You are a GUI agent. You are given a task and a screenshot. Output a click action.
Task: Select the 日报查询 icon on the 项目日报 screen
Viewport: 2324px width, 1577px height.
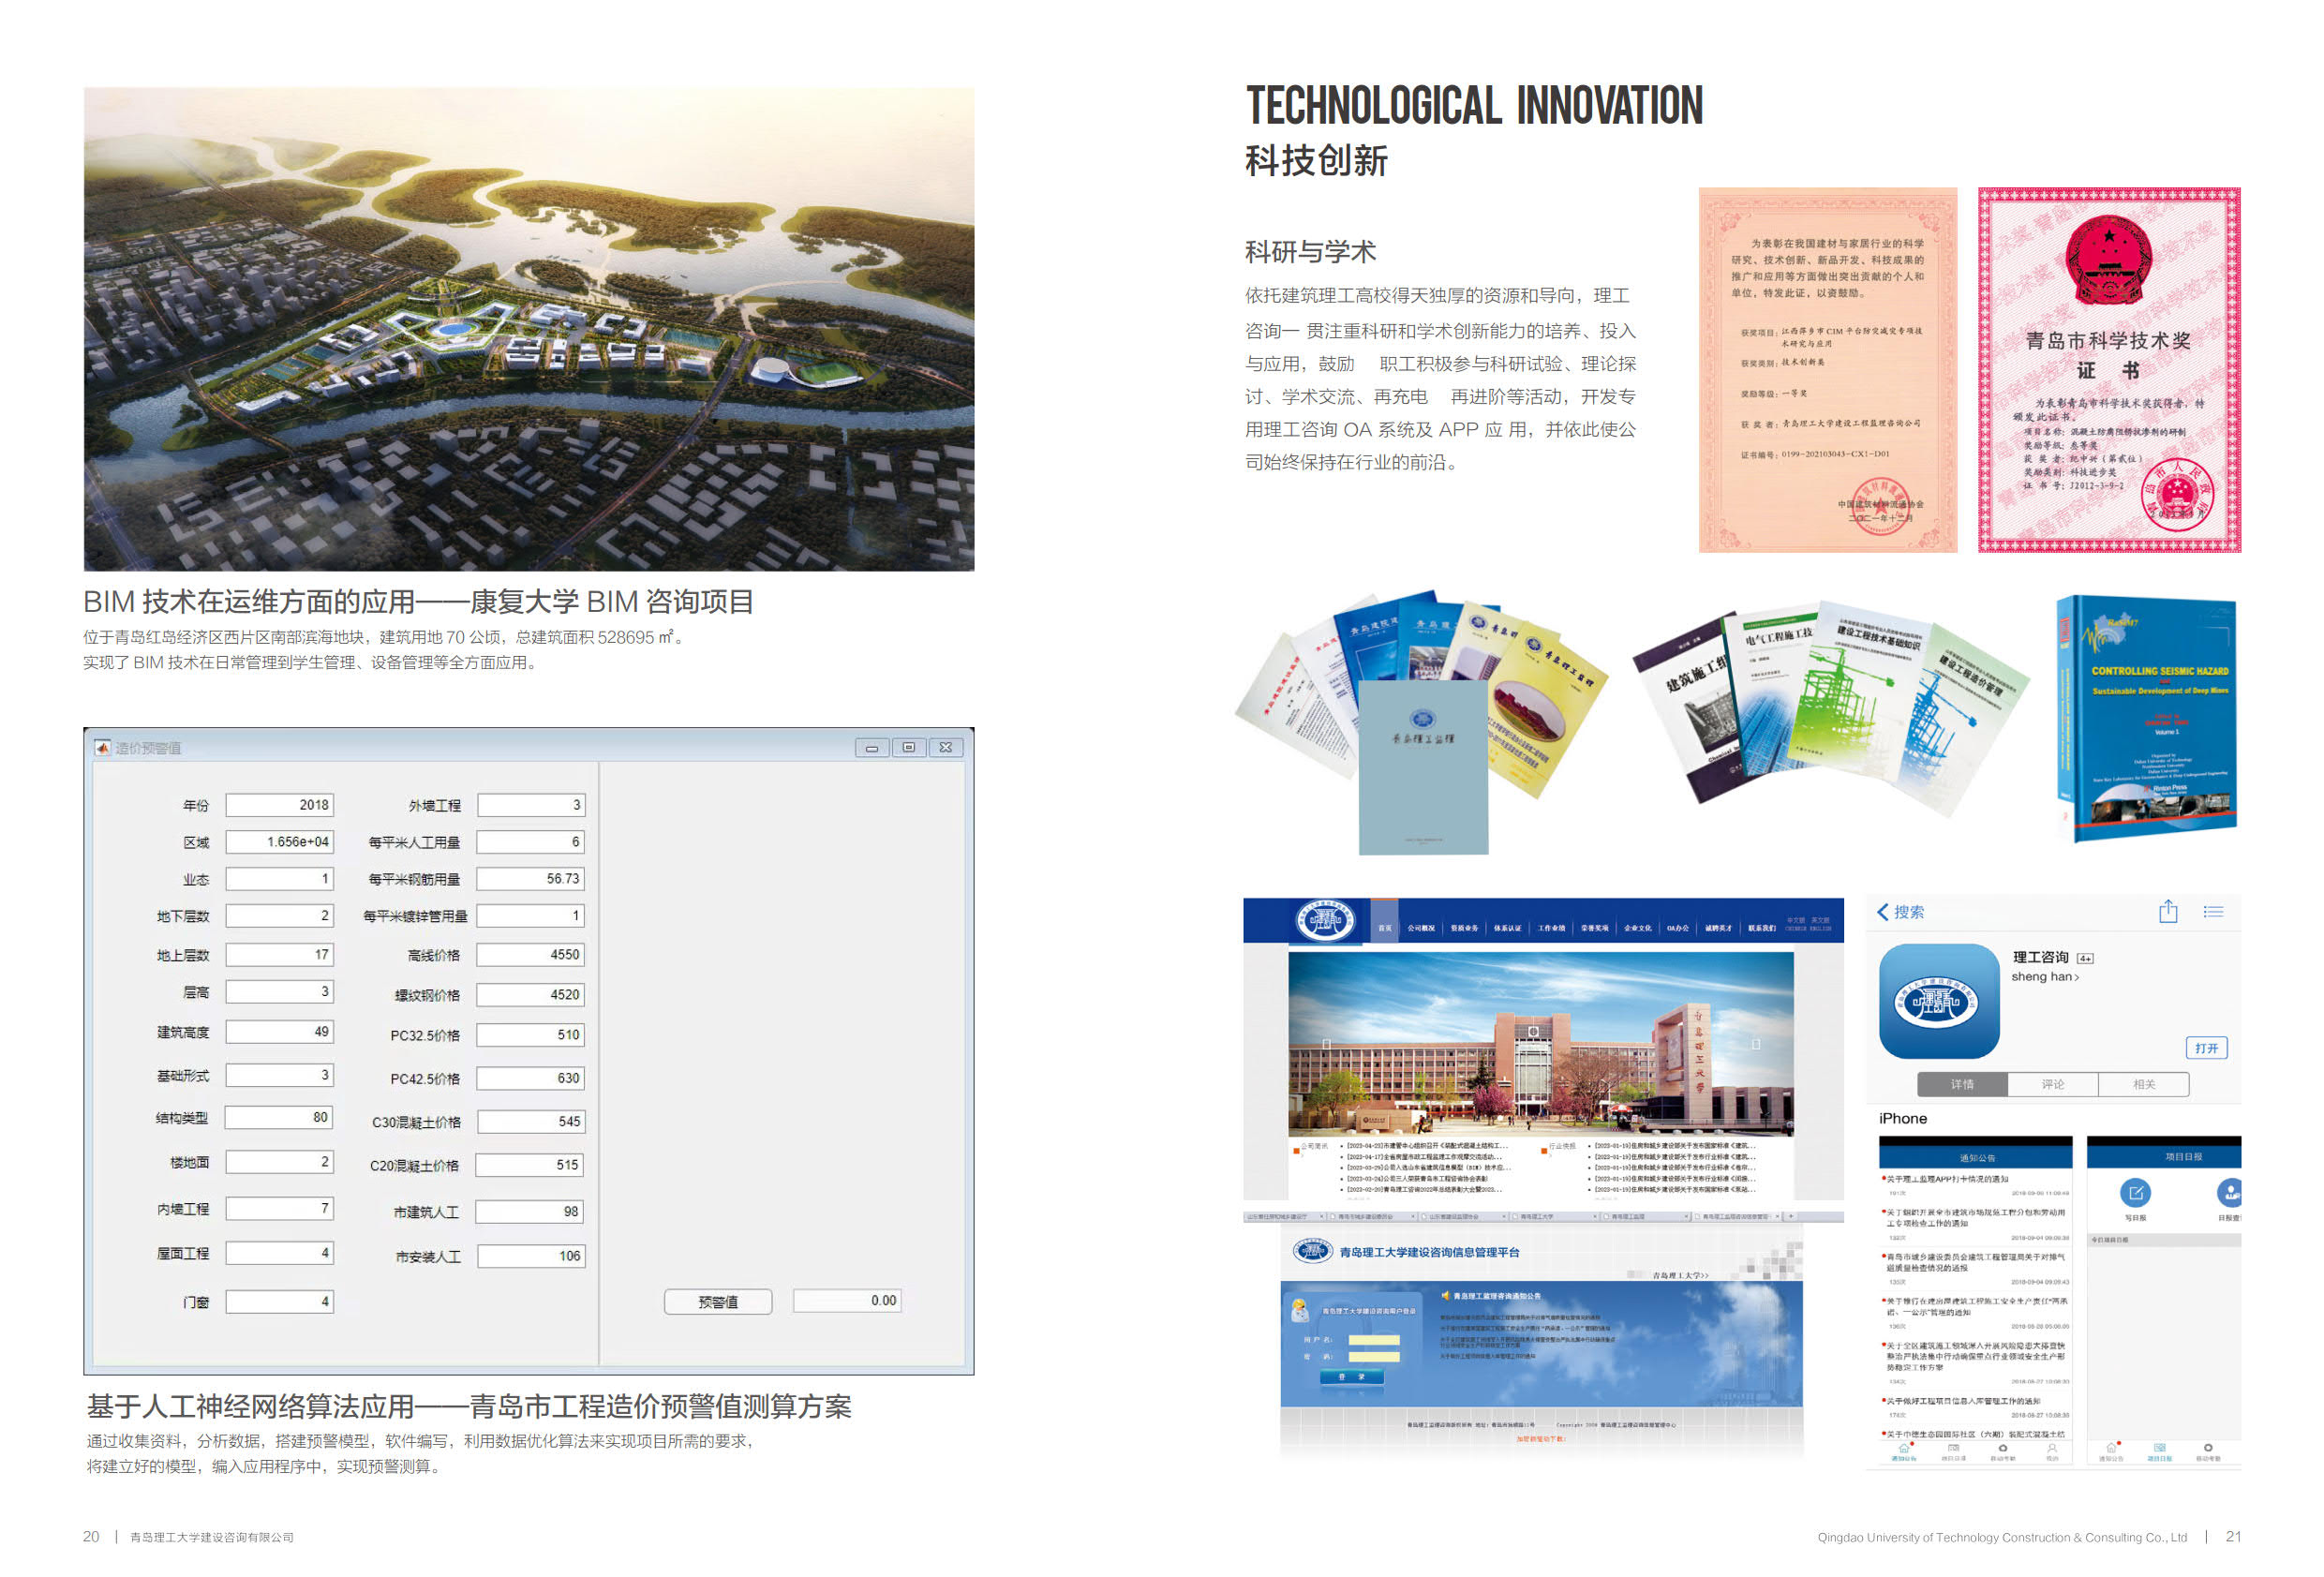2231,1194
